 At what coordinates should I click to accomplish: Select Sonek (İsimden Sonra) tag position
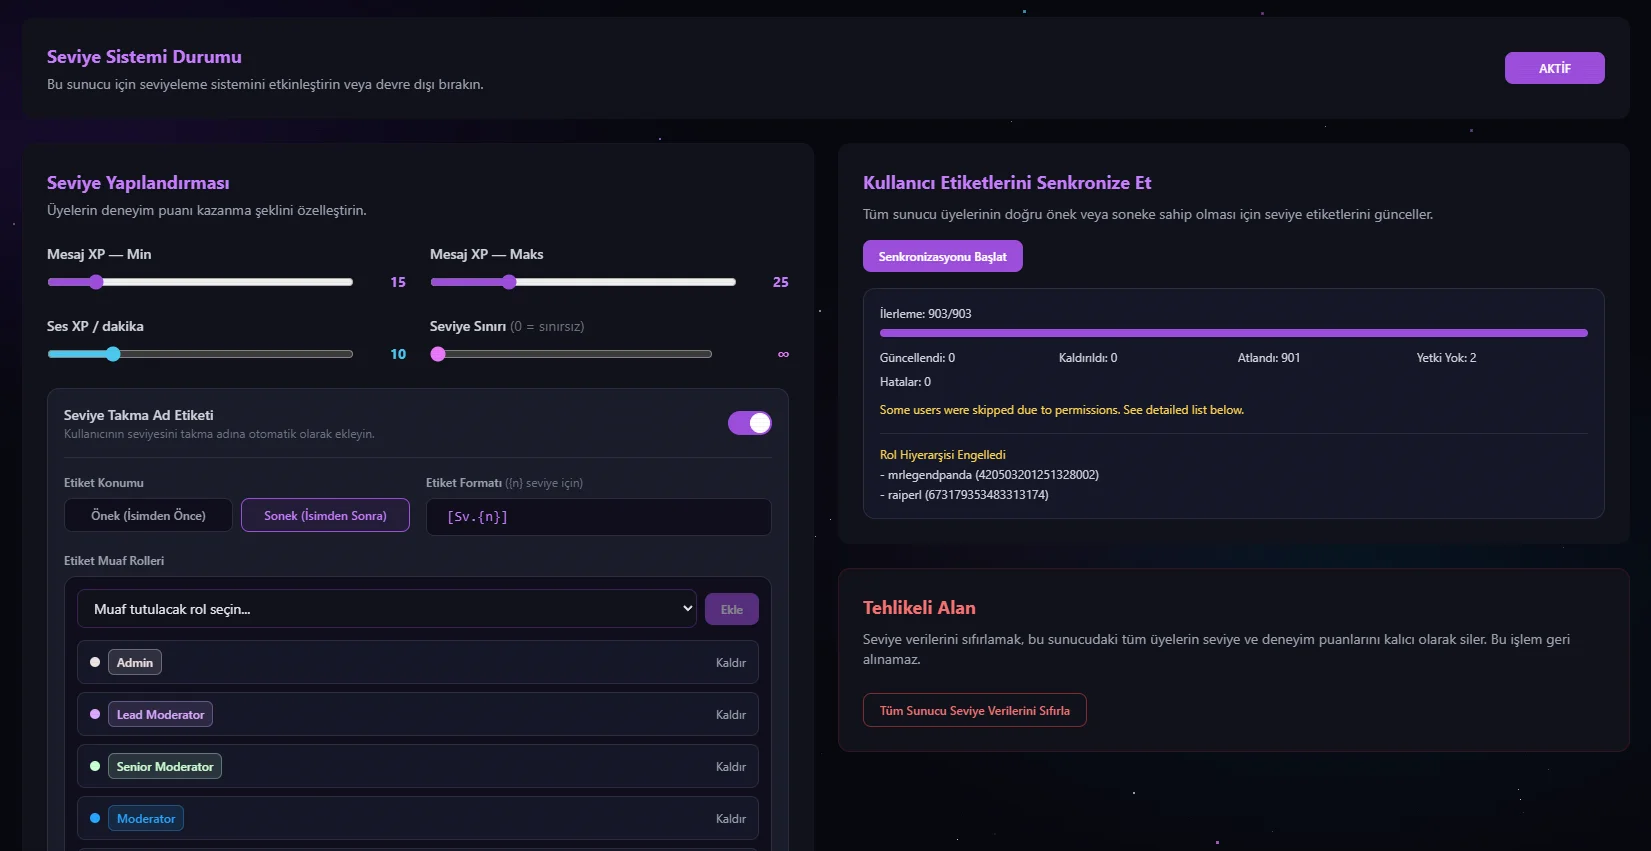325,515
